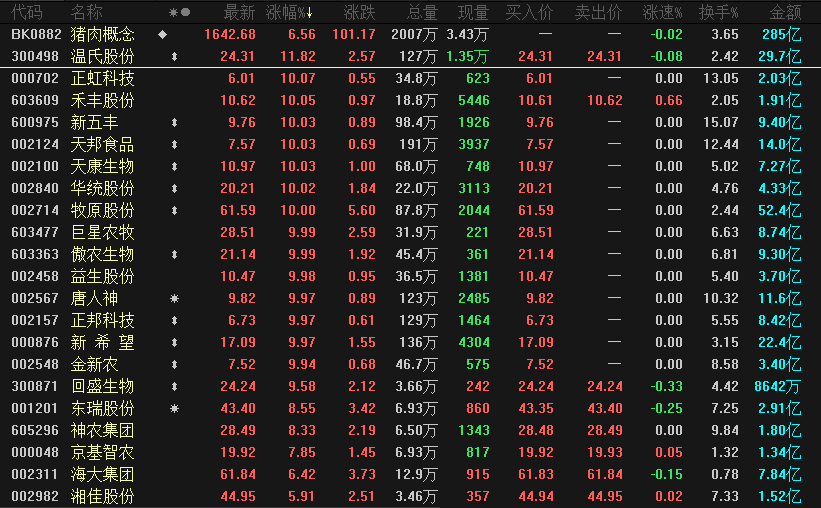Click 唐人神 total volume 123万
The height and width of the screenshot is (508, 821).
(x=418, y=299)
